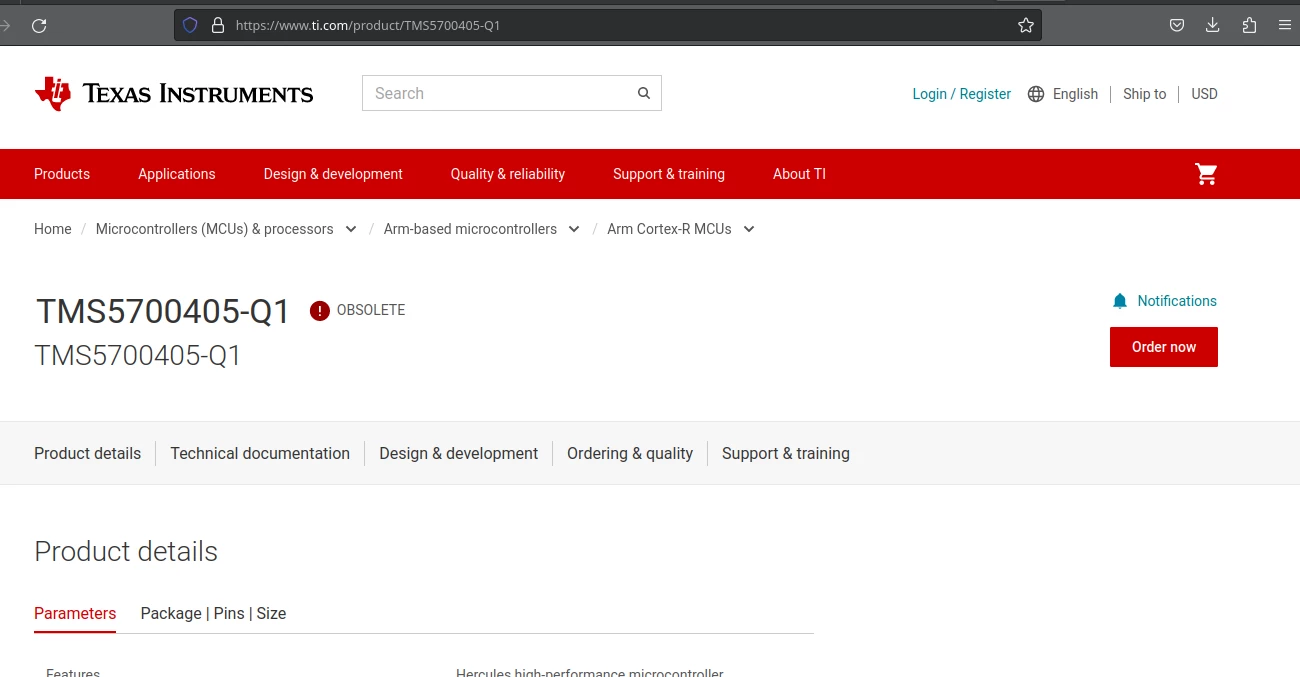View site security padlock info
1300x677 pixels.
click(217, 26)
